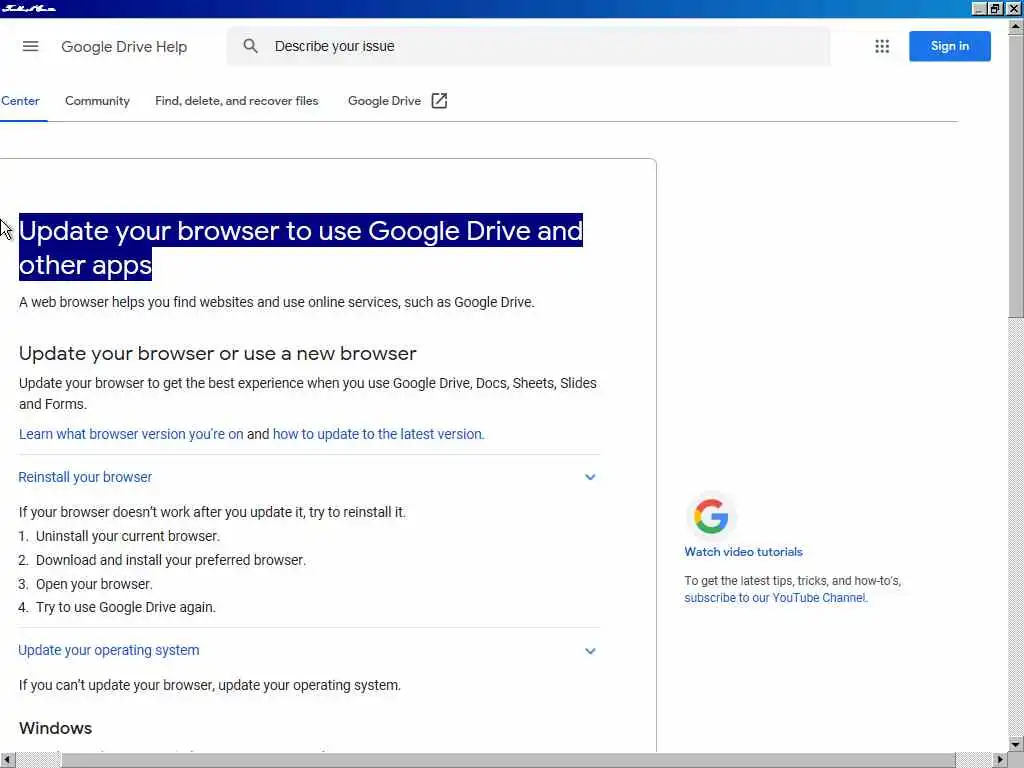Go to Google Drive Help home title

coord(124,46)
